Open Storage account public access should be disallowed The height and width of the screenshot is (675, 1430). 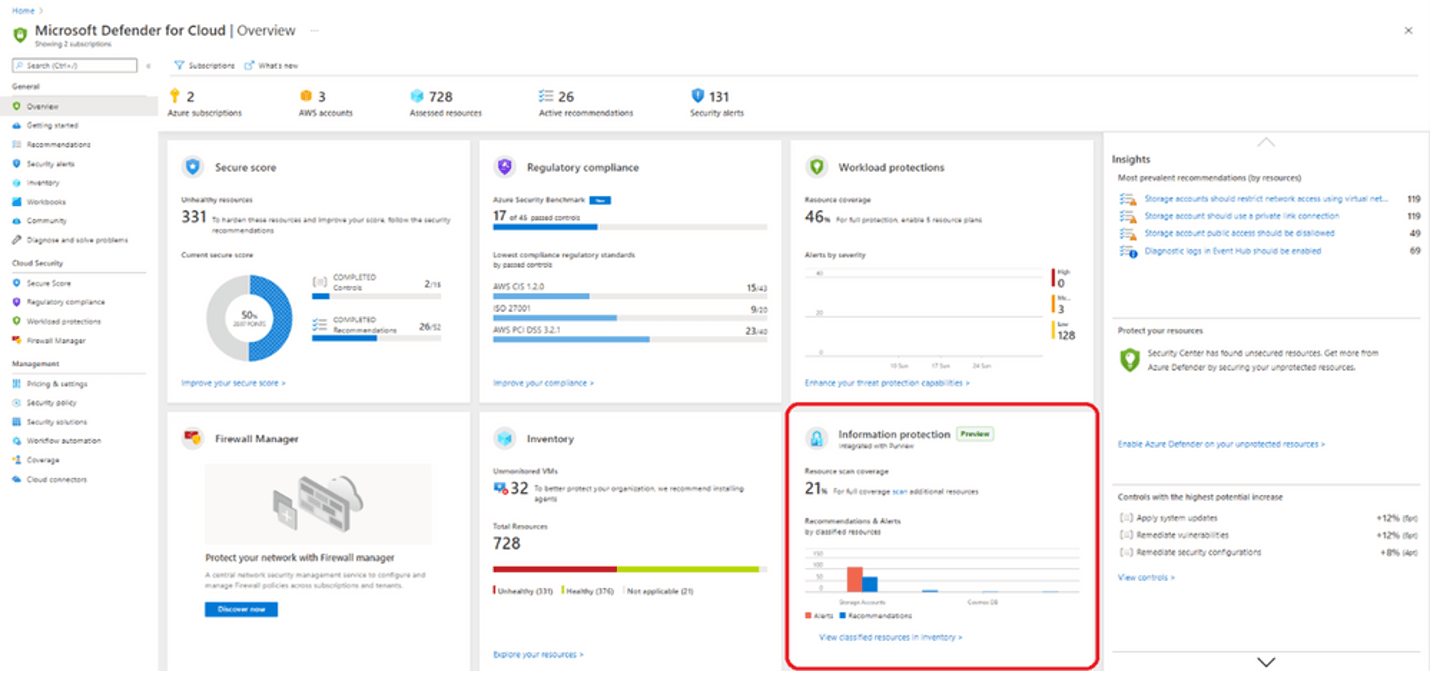1239,233
